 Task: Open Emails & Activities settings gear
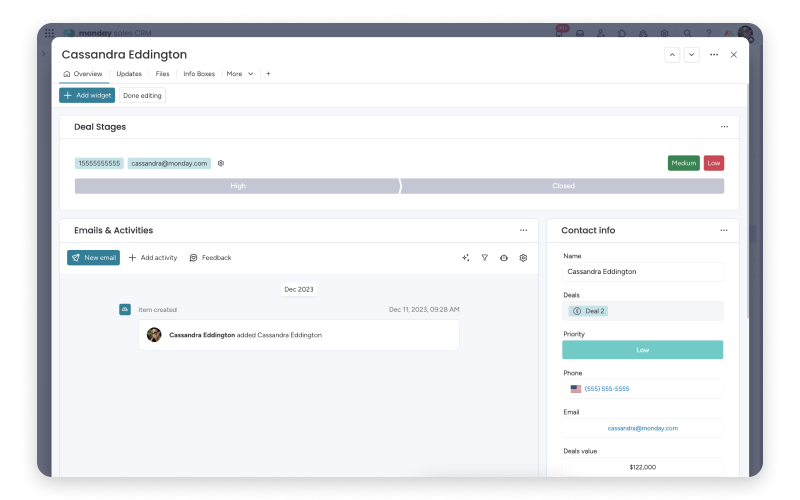pos(523,258)
